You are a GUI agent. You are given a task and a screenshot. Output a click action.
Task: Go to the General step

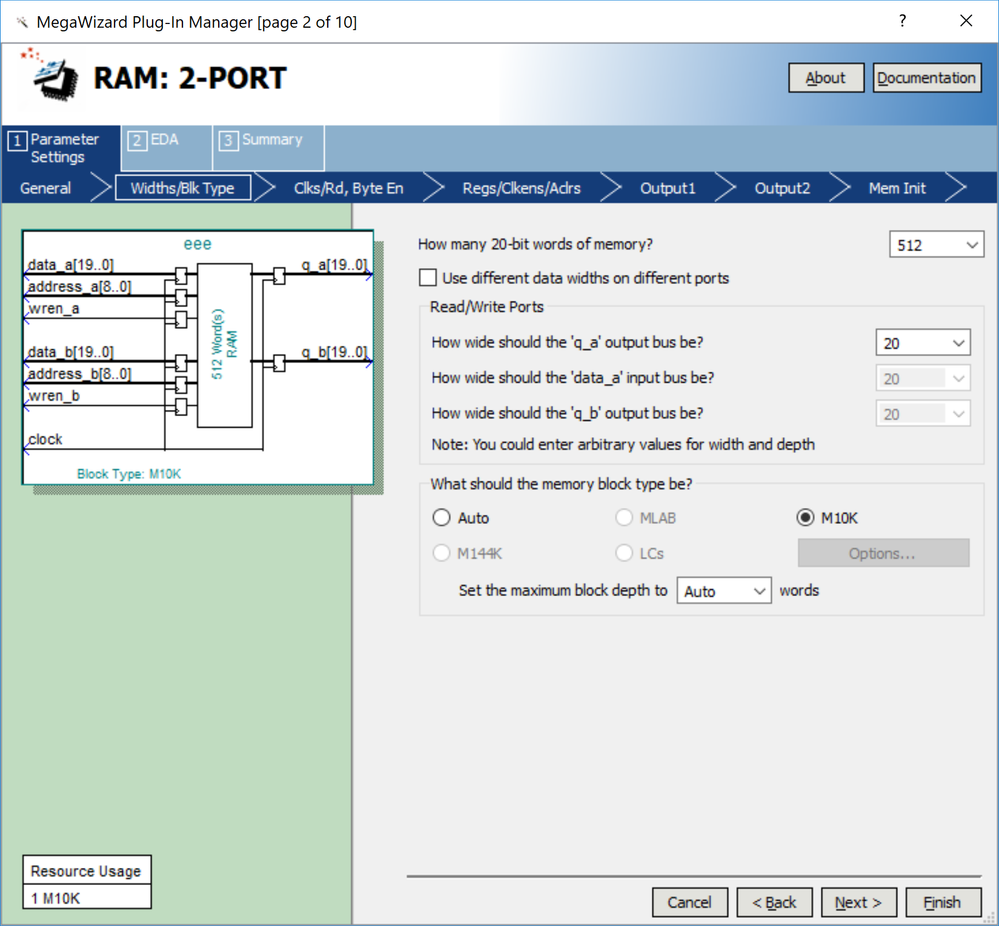click(46, 188)
